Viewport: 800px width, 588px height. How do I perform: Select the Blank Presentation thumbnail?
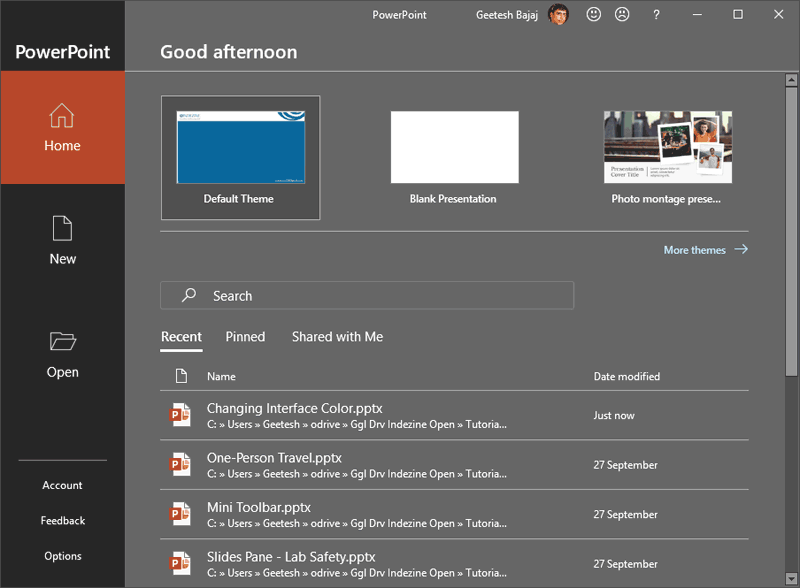point(455,145)
